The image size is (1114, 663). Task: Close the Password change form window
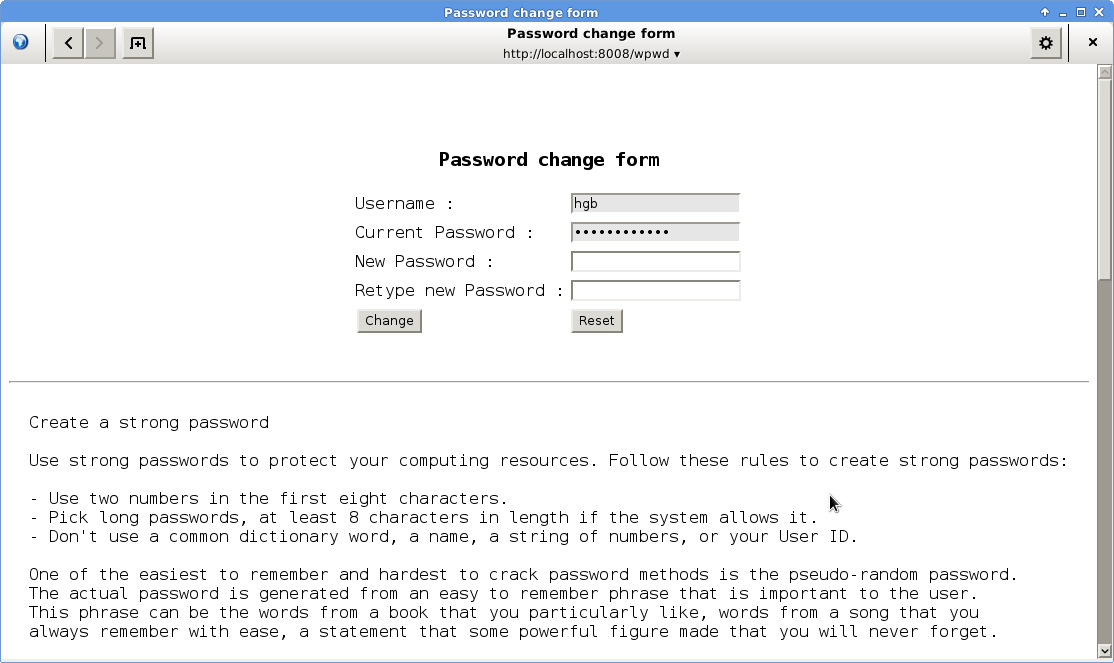[x=1098, y=12]
